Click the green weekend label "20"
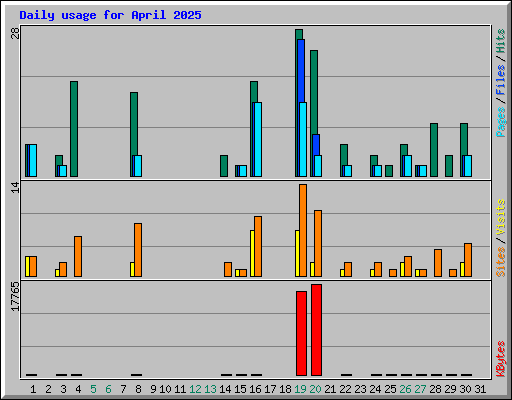512x400 pixels. 315,389
